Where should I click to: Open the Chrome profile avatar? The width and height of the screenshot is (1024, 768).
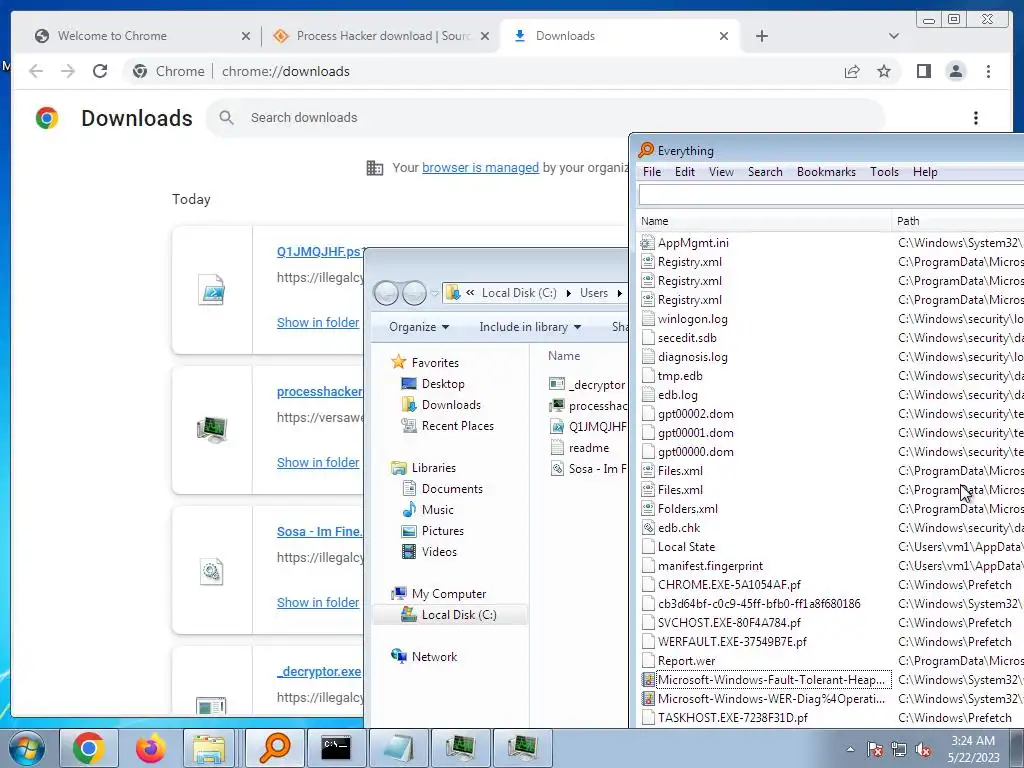click(x=955, y=71)
